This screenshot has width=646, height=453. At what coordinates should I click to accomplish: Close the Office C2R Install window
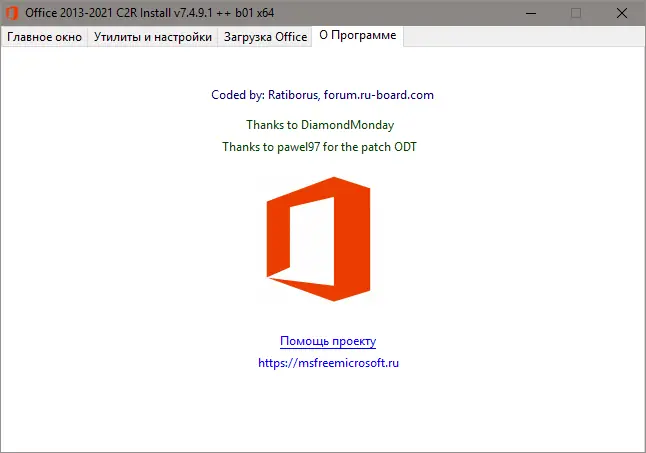coord(622,13)
